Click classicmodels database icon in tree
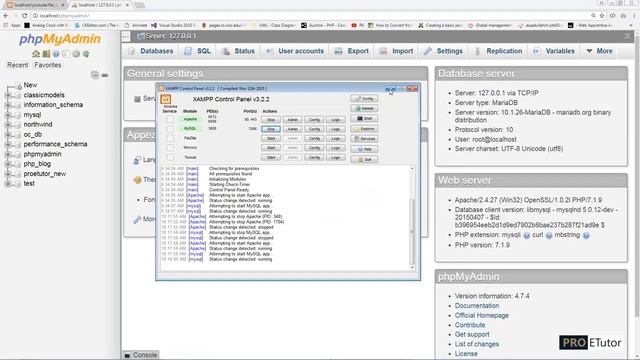The image size is (640, 360). click(17, 95)
